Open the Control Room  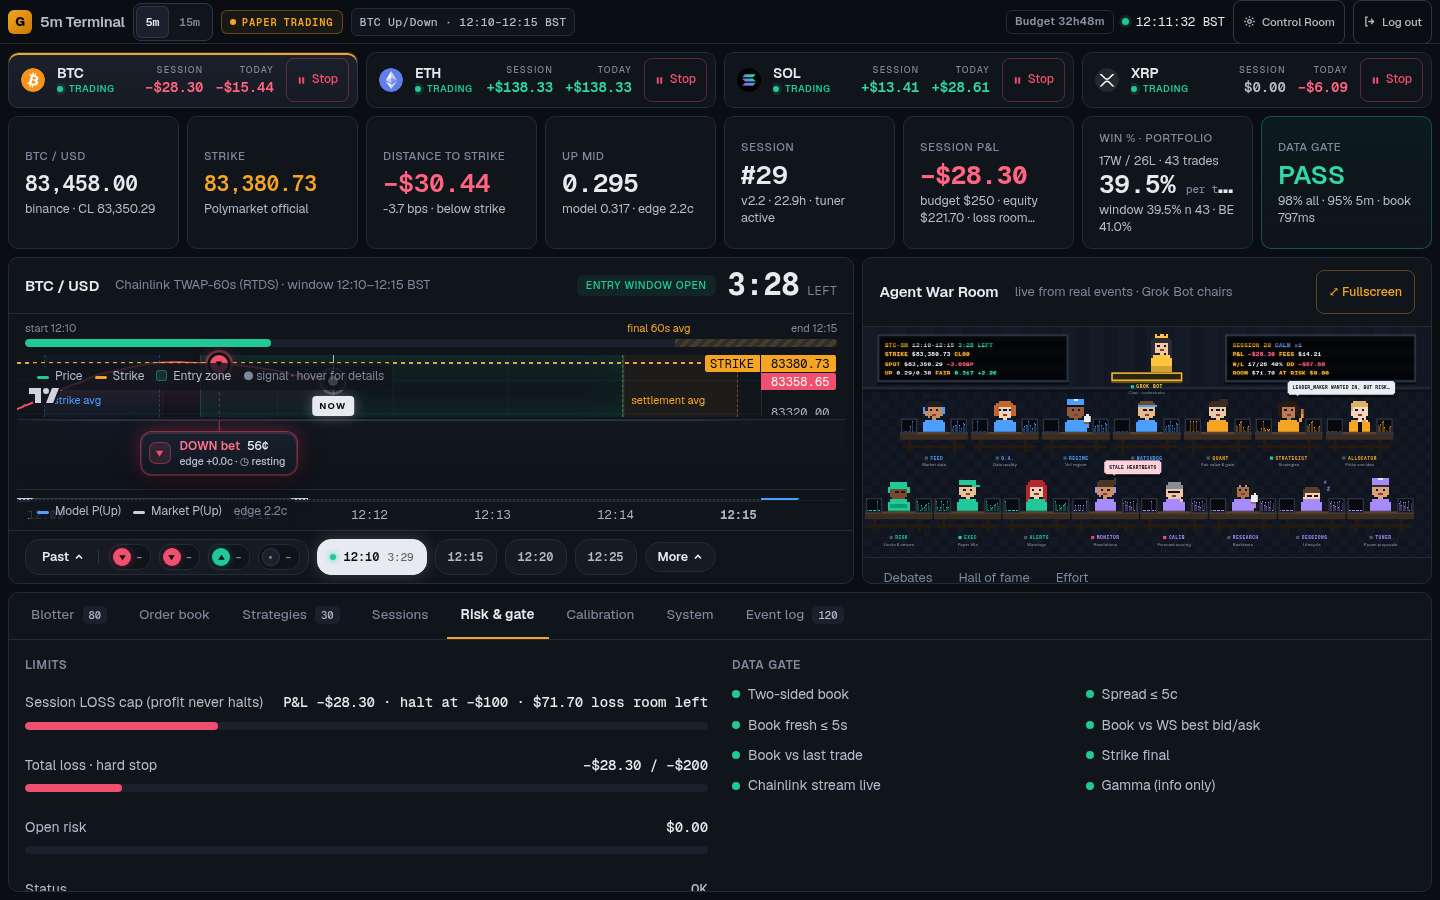click(1288, 22)
